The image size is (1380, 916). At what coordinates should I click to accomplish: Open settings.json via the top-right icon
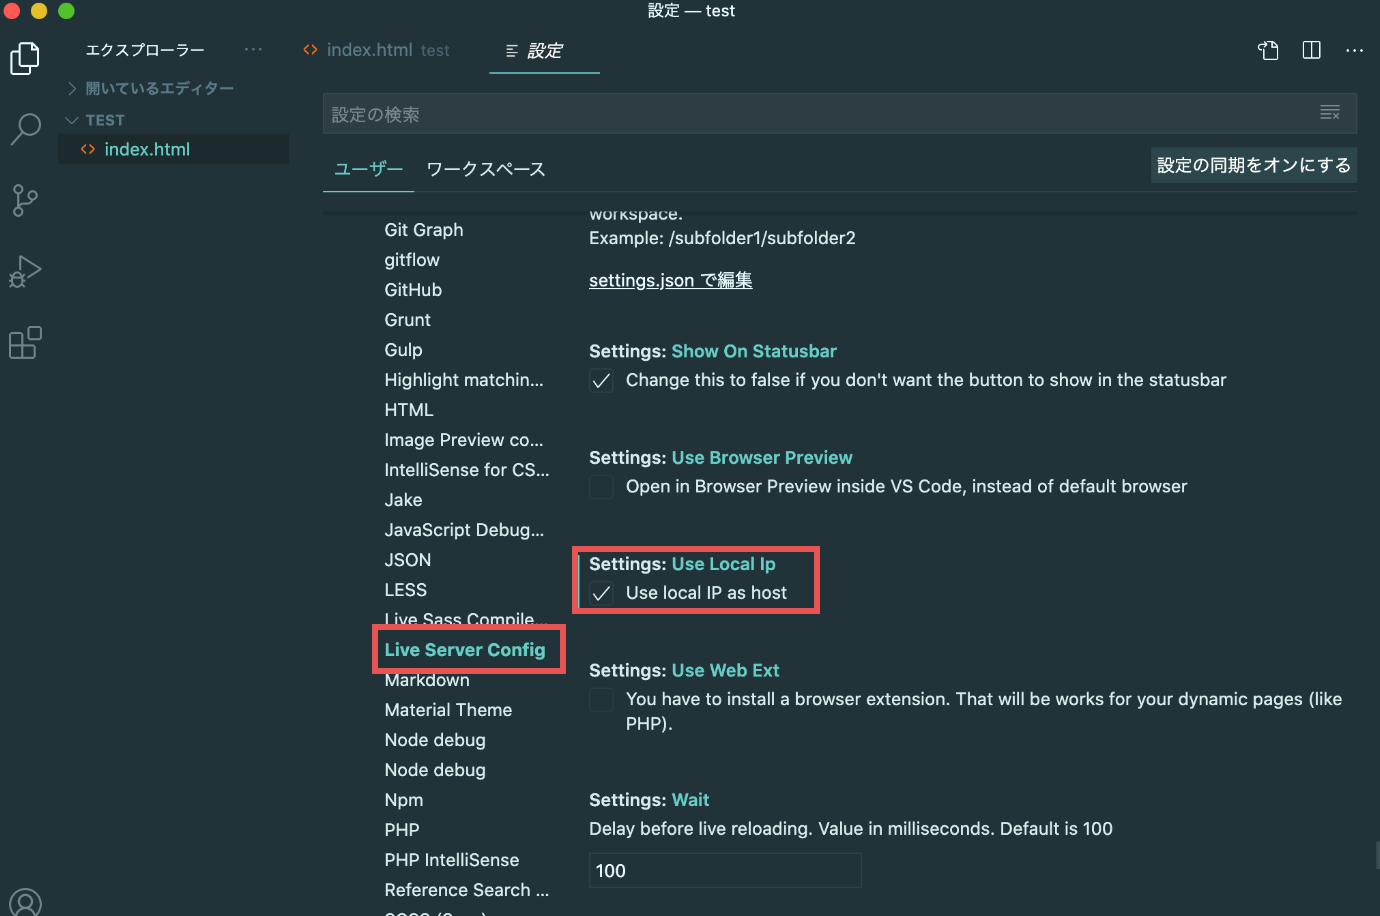click(1267, 49)
